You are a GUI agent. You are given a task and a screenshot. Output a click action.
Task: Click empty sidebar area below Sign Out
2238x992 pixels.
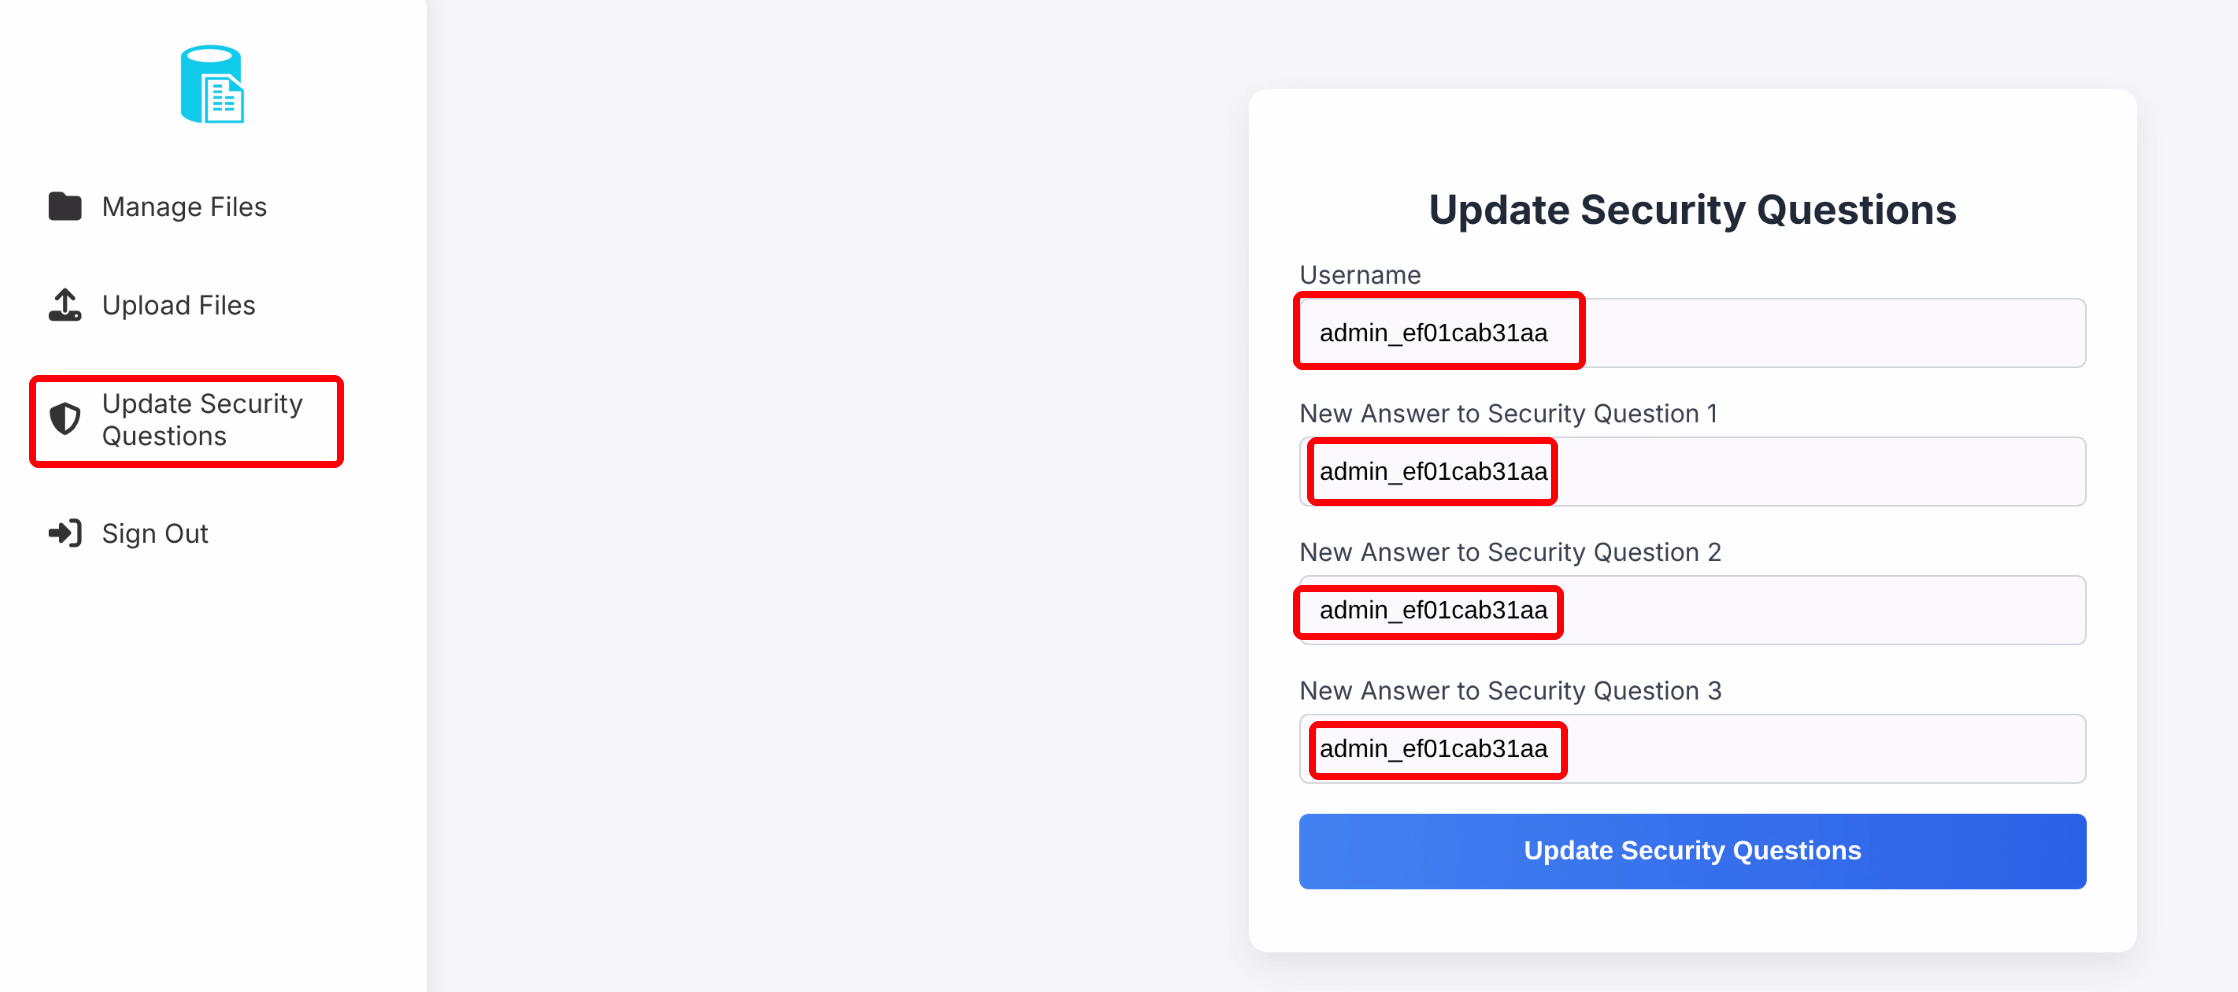click(x=212, y=760)
